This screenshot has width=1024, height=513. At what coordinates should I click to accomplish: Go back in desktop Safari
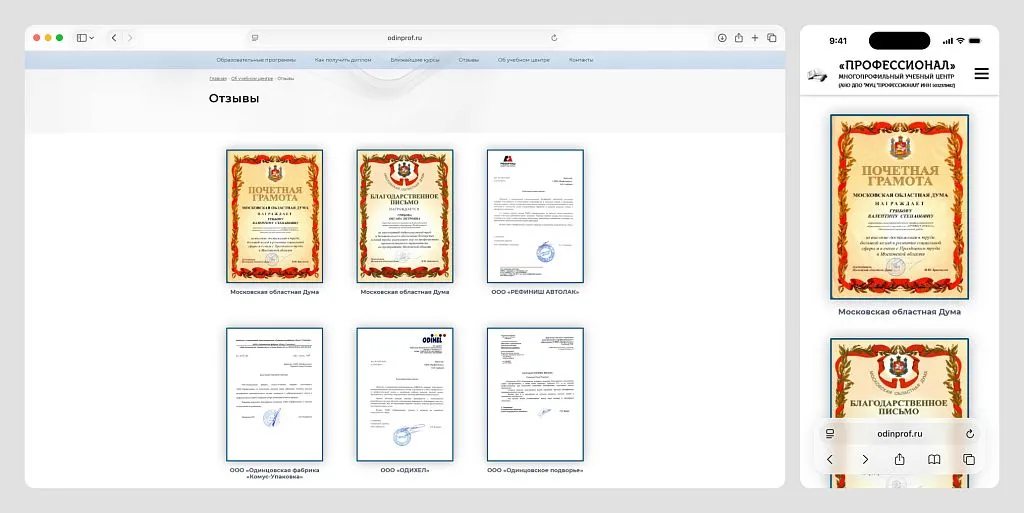[114, 38]
